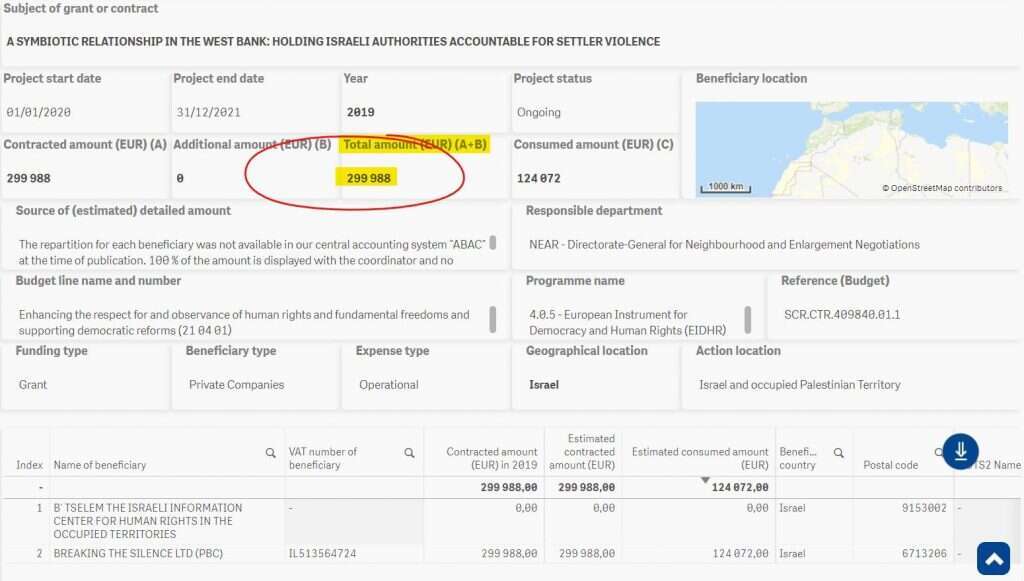Click the Postal code column header
Viewport: 1024px width, 581px height.
click(890, 465)
